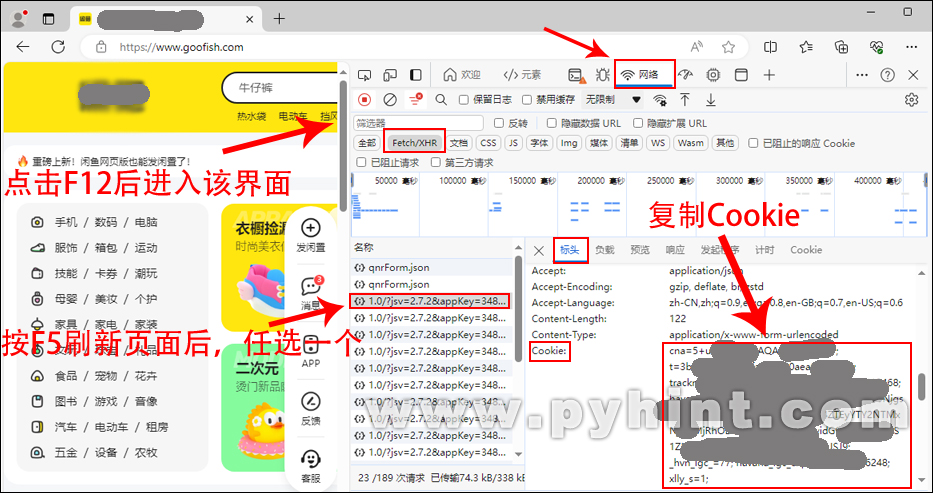Click the export HAR download arrow icon
The height and width of the screenshot is (493, 933).
click(x=710, y=100)
